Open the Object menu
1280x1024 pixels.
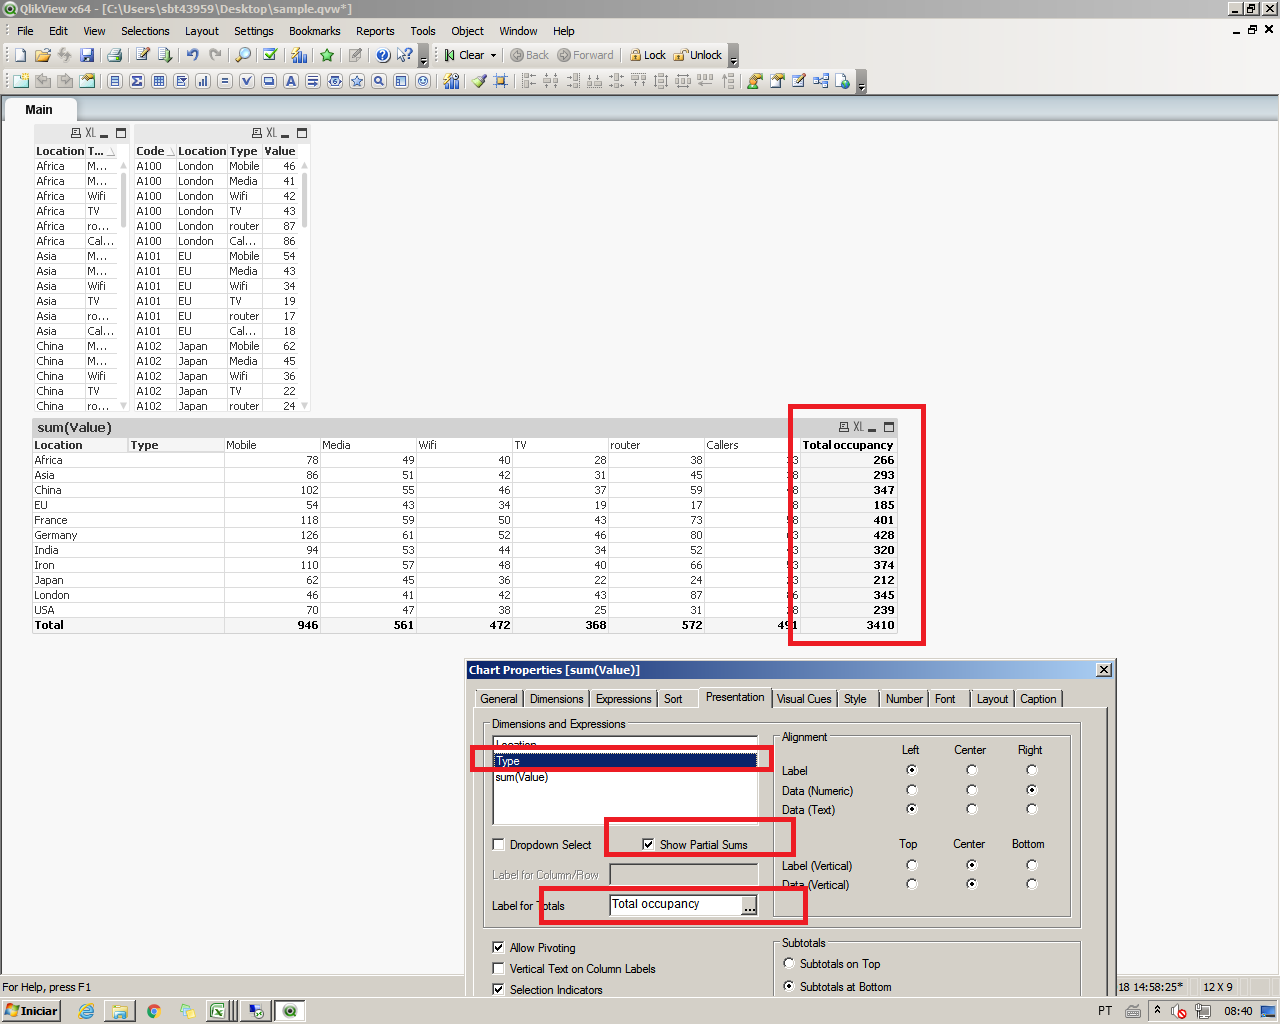pyautogui.click(x=467, y=31)
